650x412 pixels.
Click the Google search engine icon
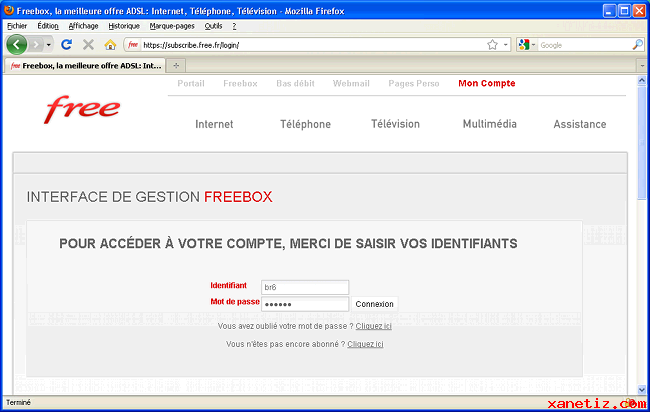[x=524, y=45]
